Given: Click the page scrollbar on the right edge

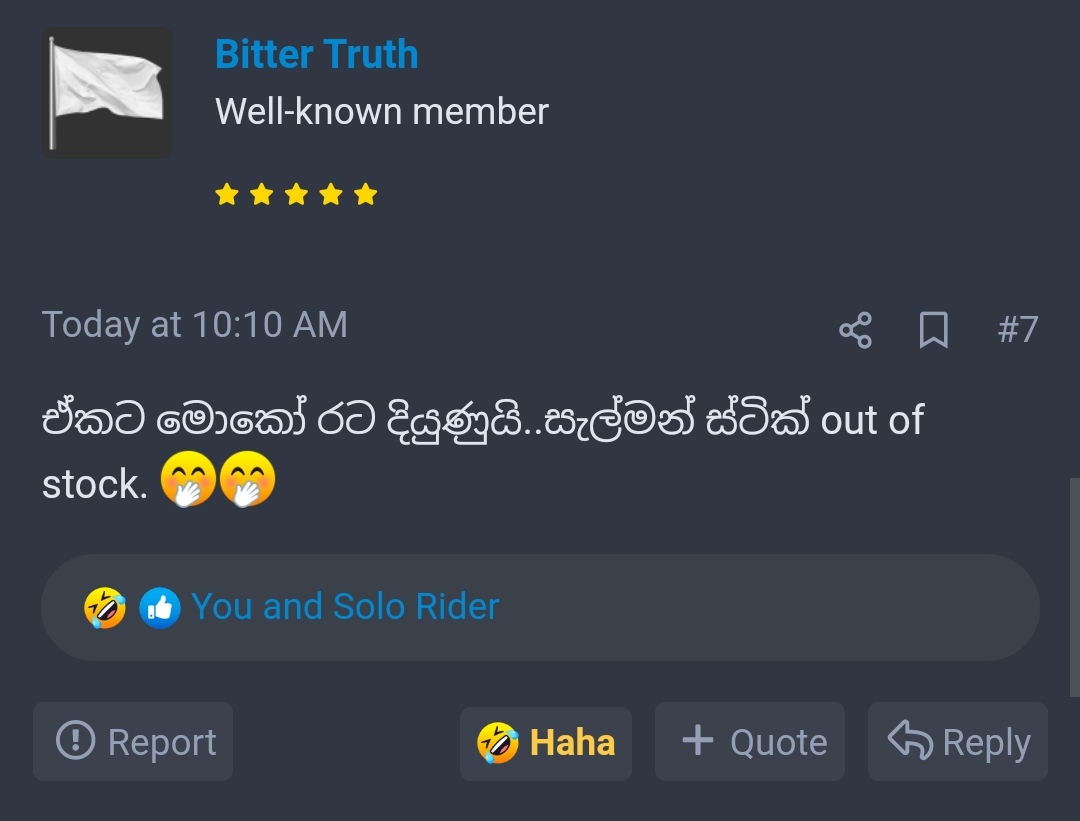Looking at the screenshot, I should [x=1074, y=587].
